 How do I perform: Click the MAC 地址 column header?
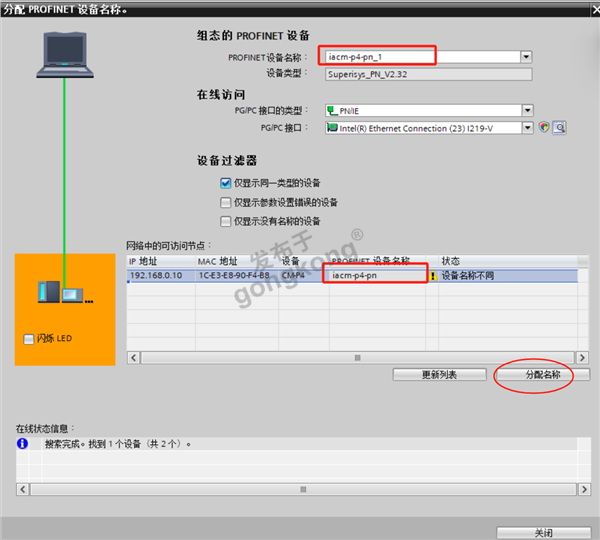(x=237, y=261)
